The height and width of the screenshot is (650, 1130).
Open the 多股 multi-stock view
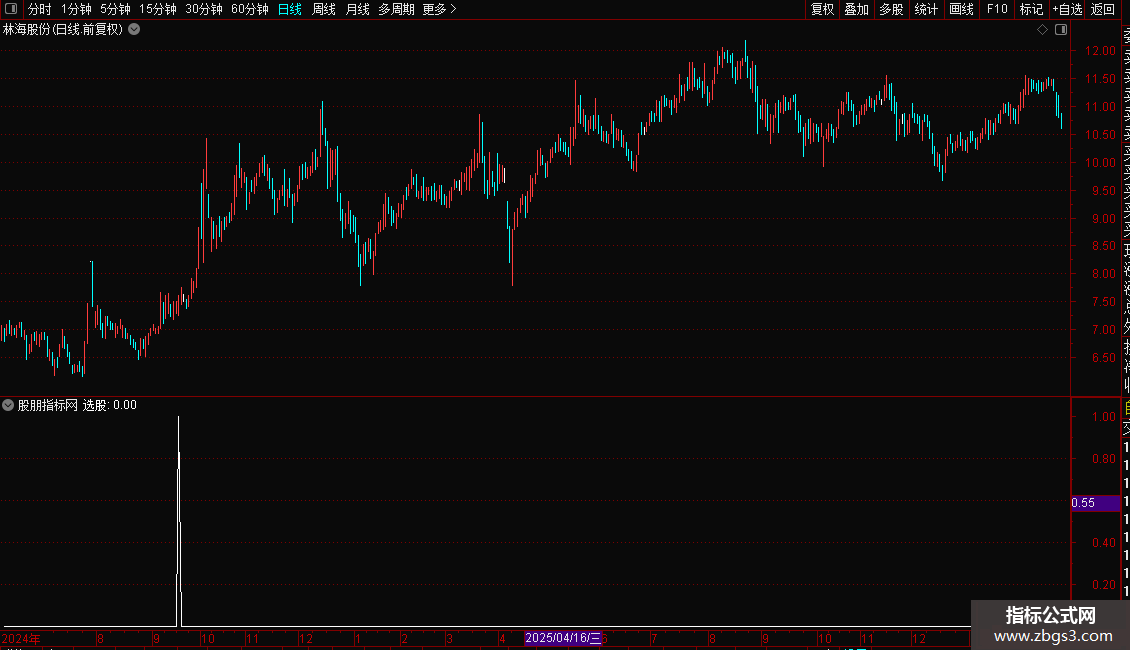891,9
